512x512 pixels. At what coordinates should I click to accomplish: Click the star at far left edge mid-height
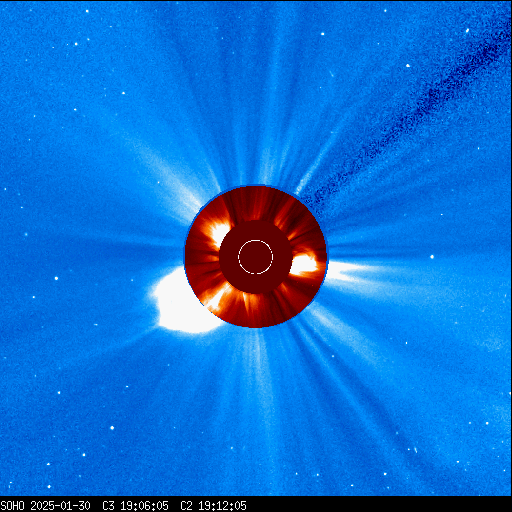tap(25, 234)
